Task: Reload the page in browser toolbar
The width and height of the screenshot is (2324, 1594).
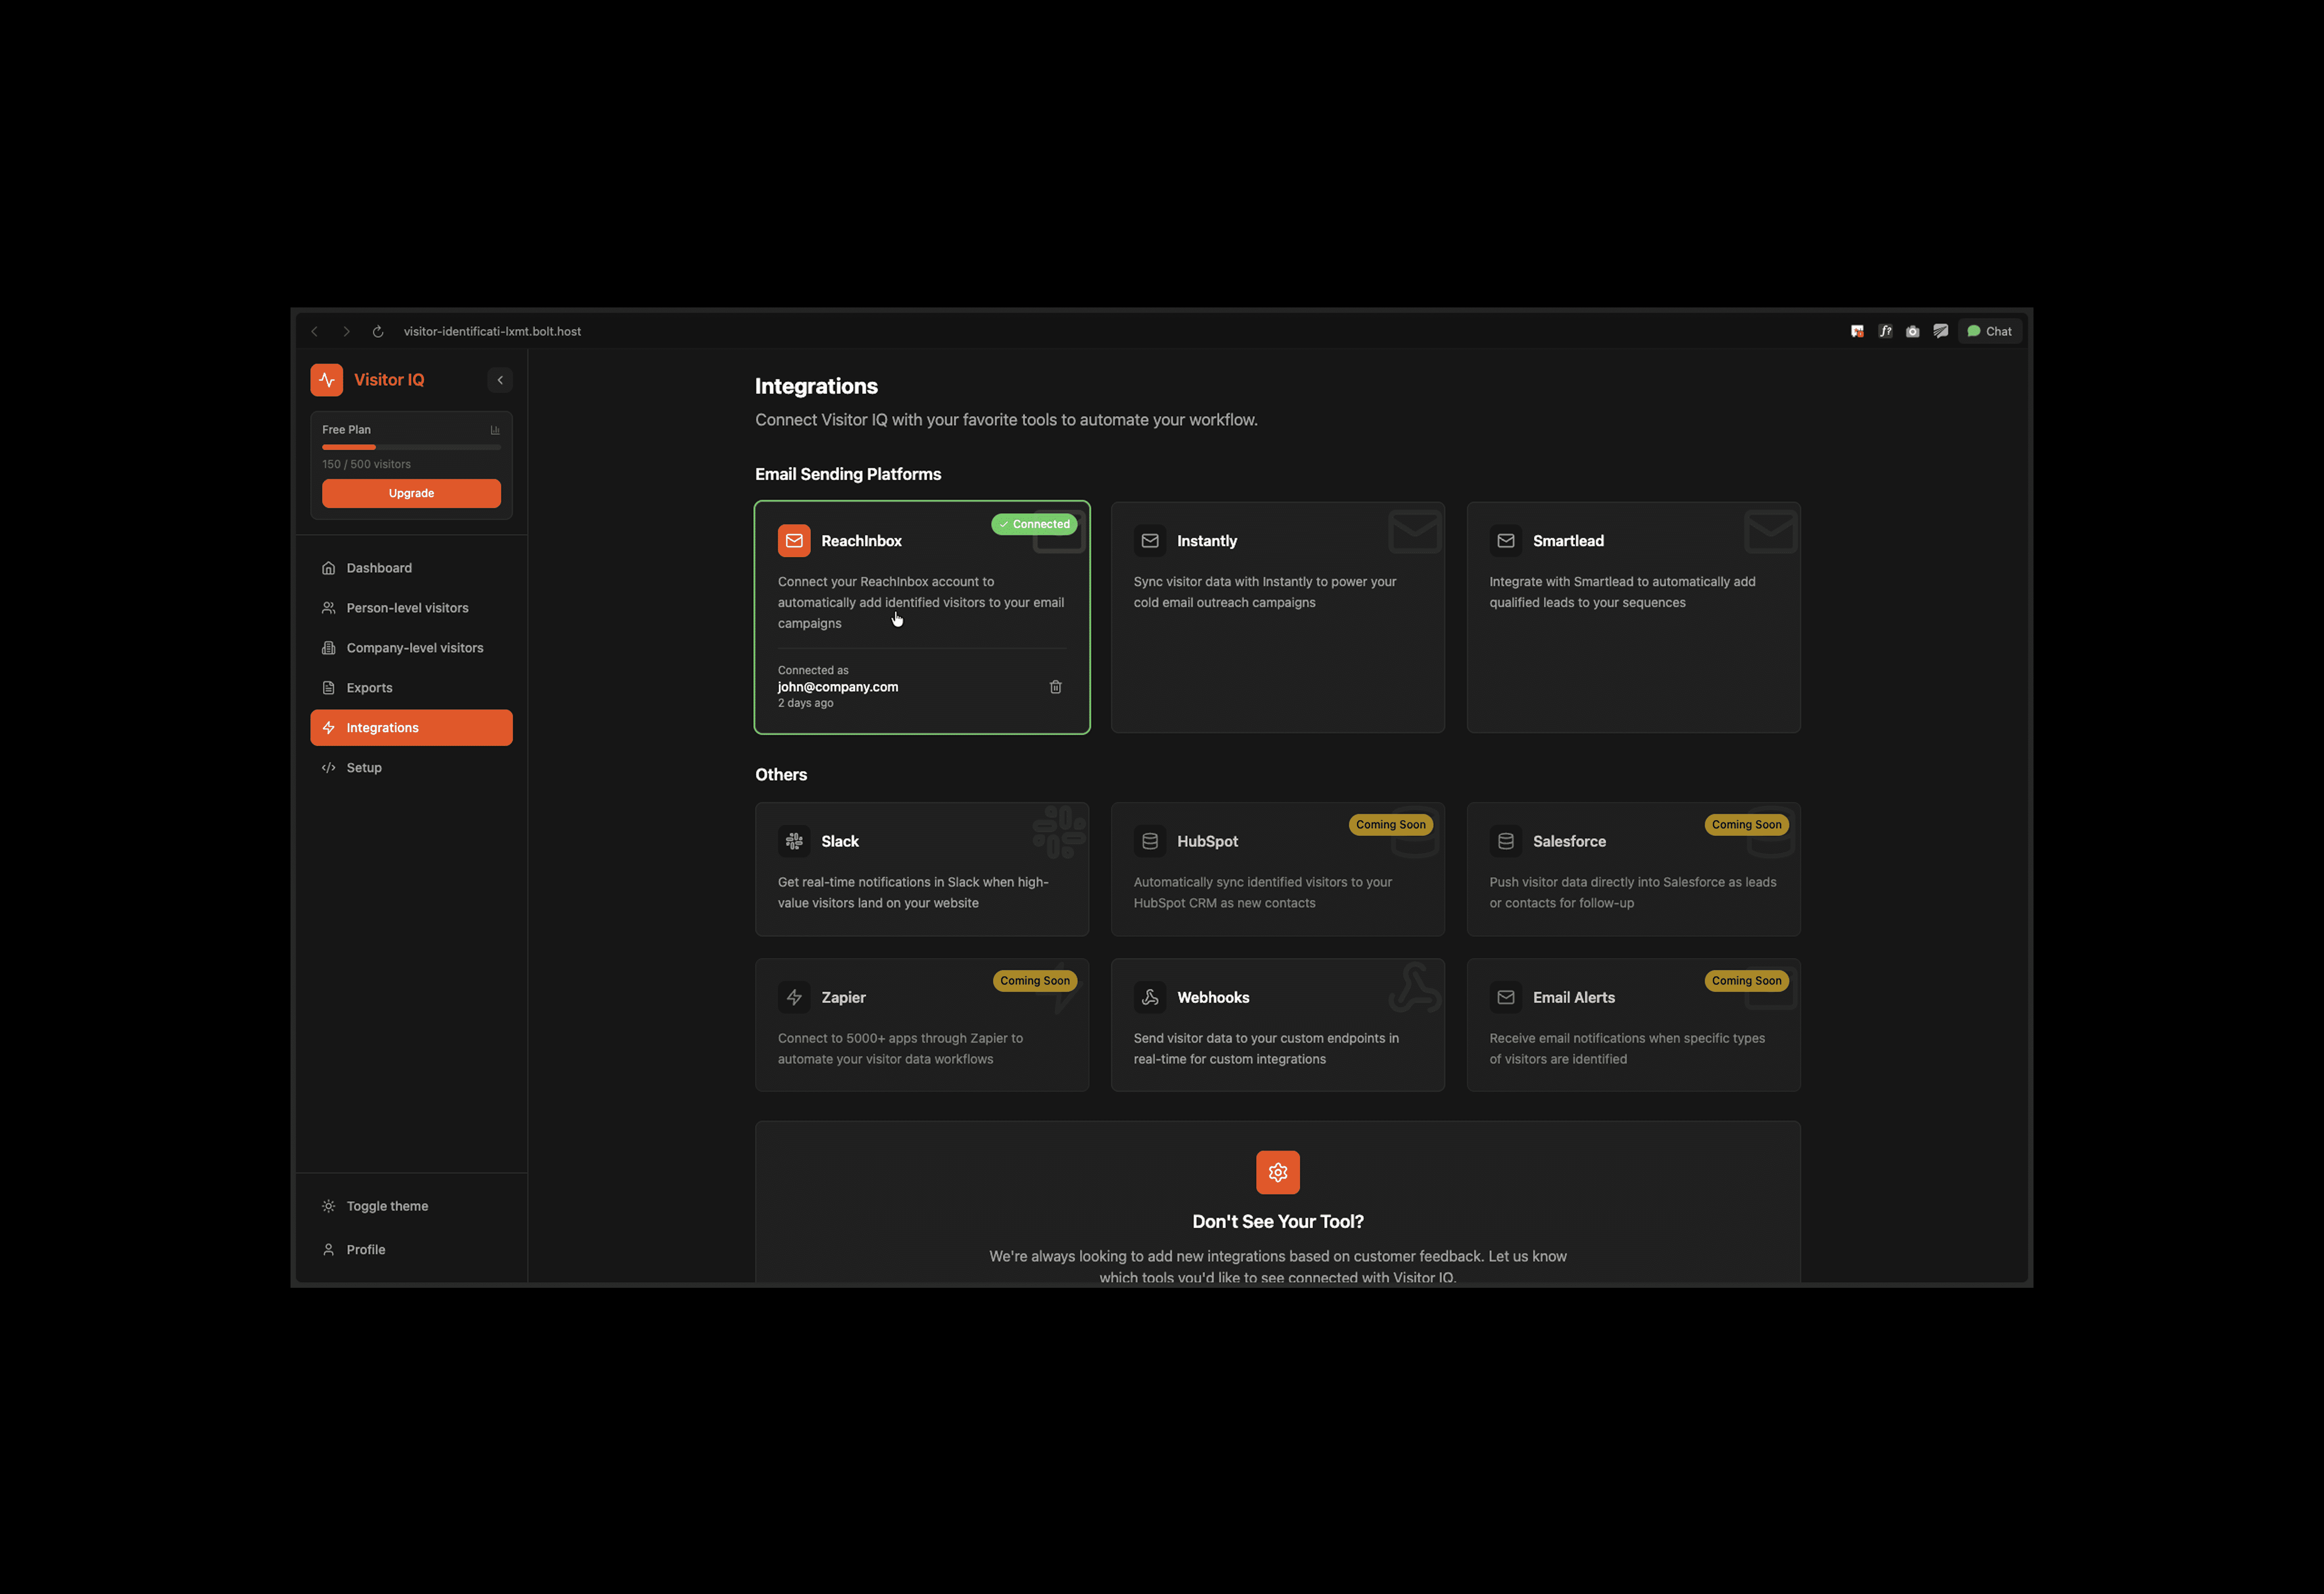Action: coord(378,332)
